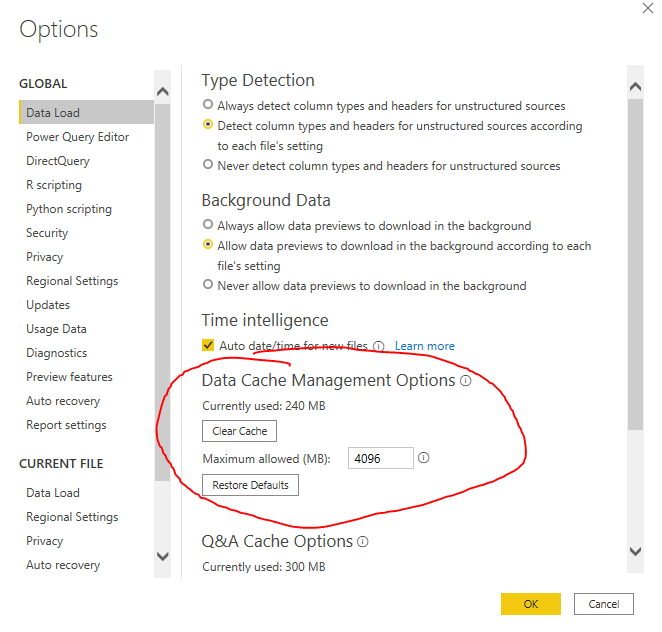Viewport: 662px width, 632px height.
Task: Click the Background Data heading
Action: coord(266,201)
